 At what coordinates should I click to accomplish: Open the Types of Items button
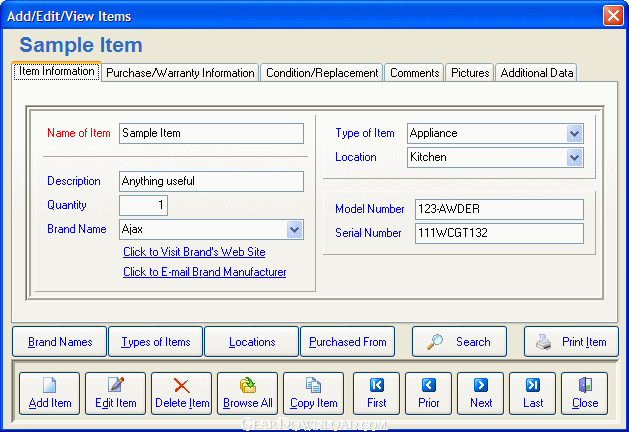pyautogui.click(x=156, y=342)
